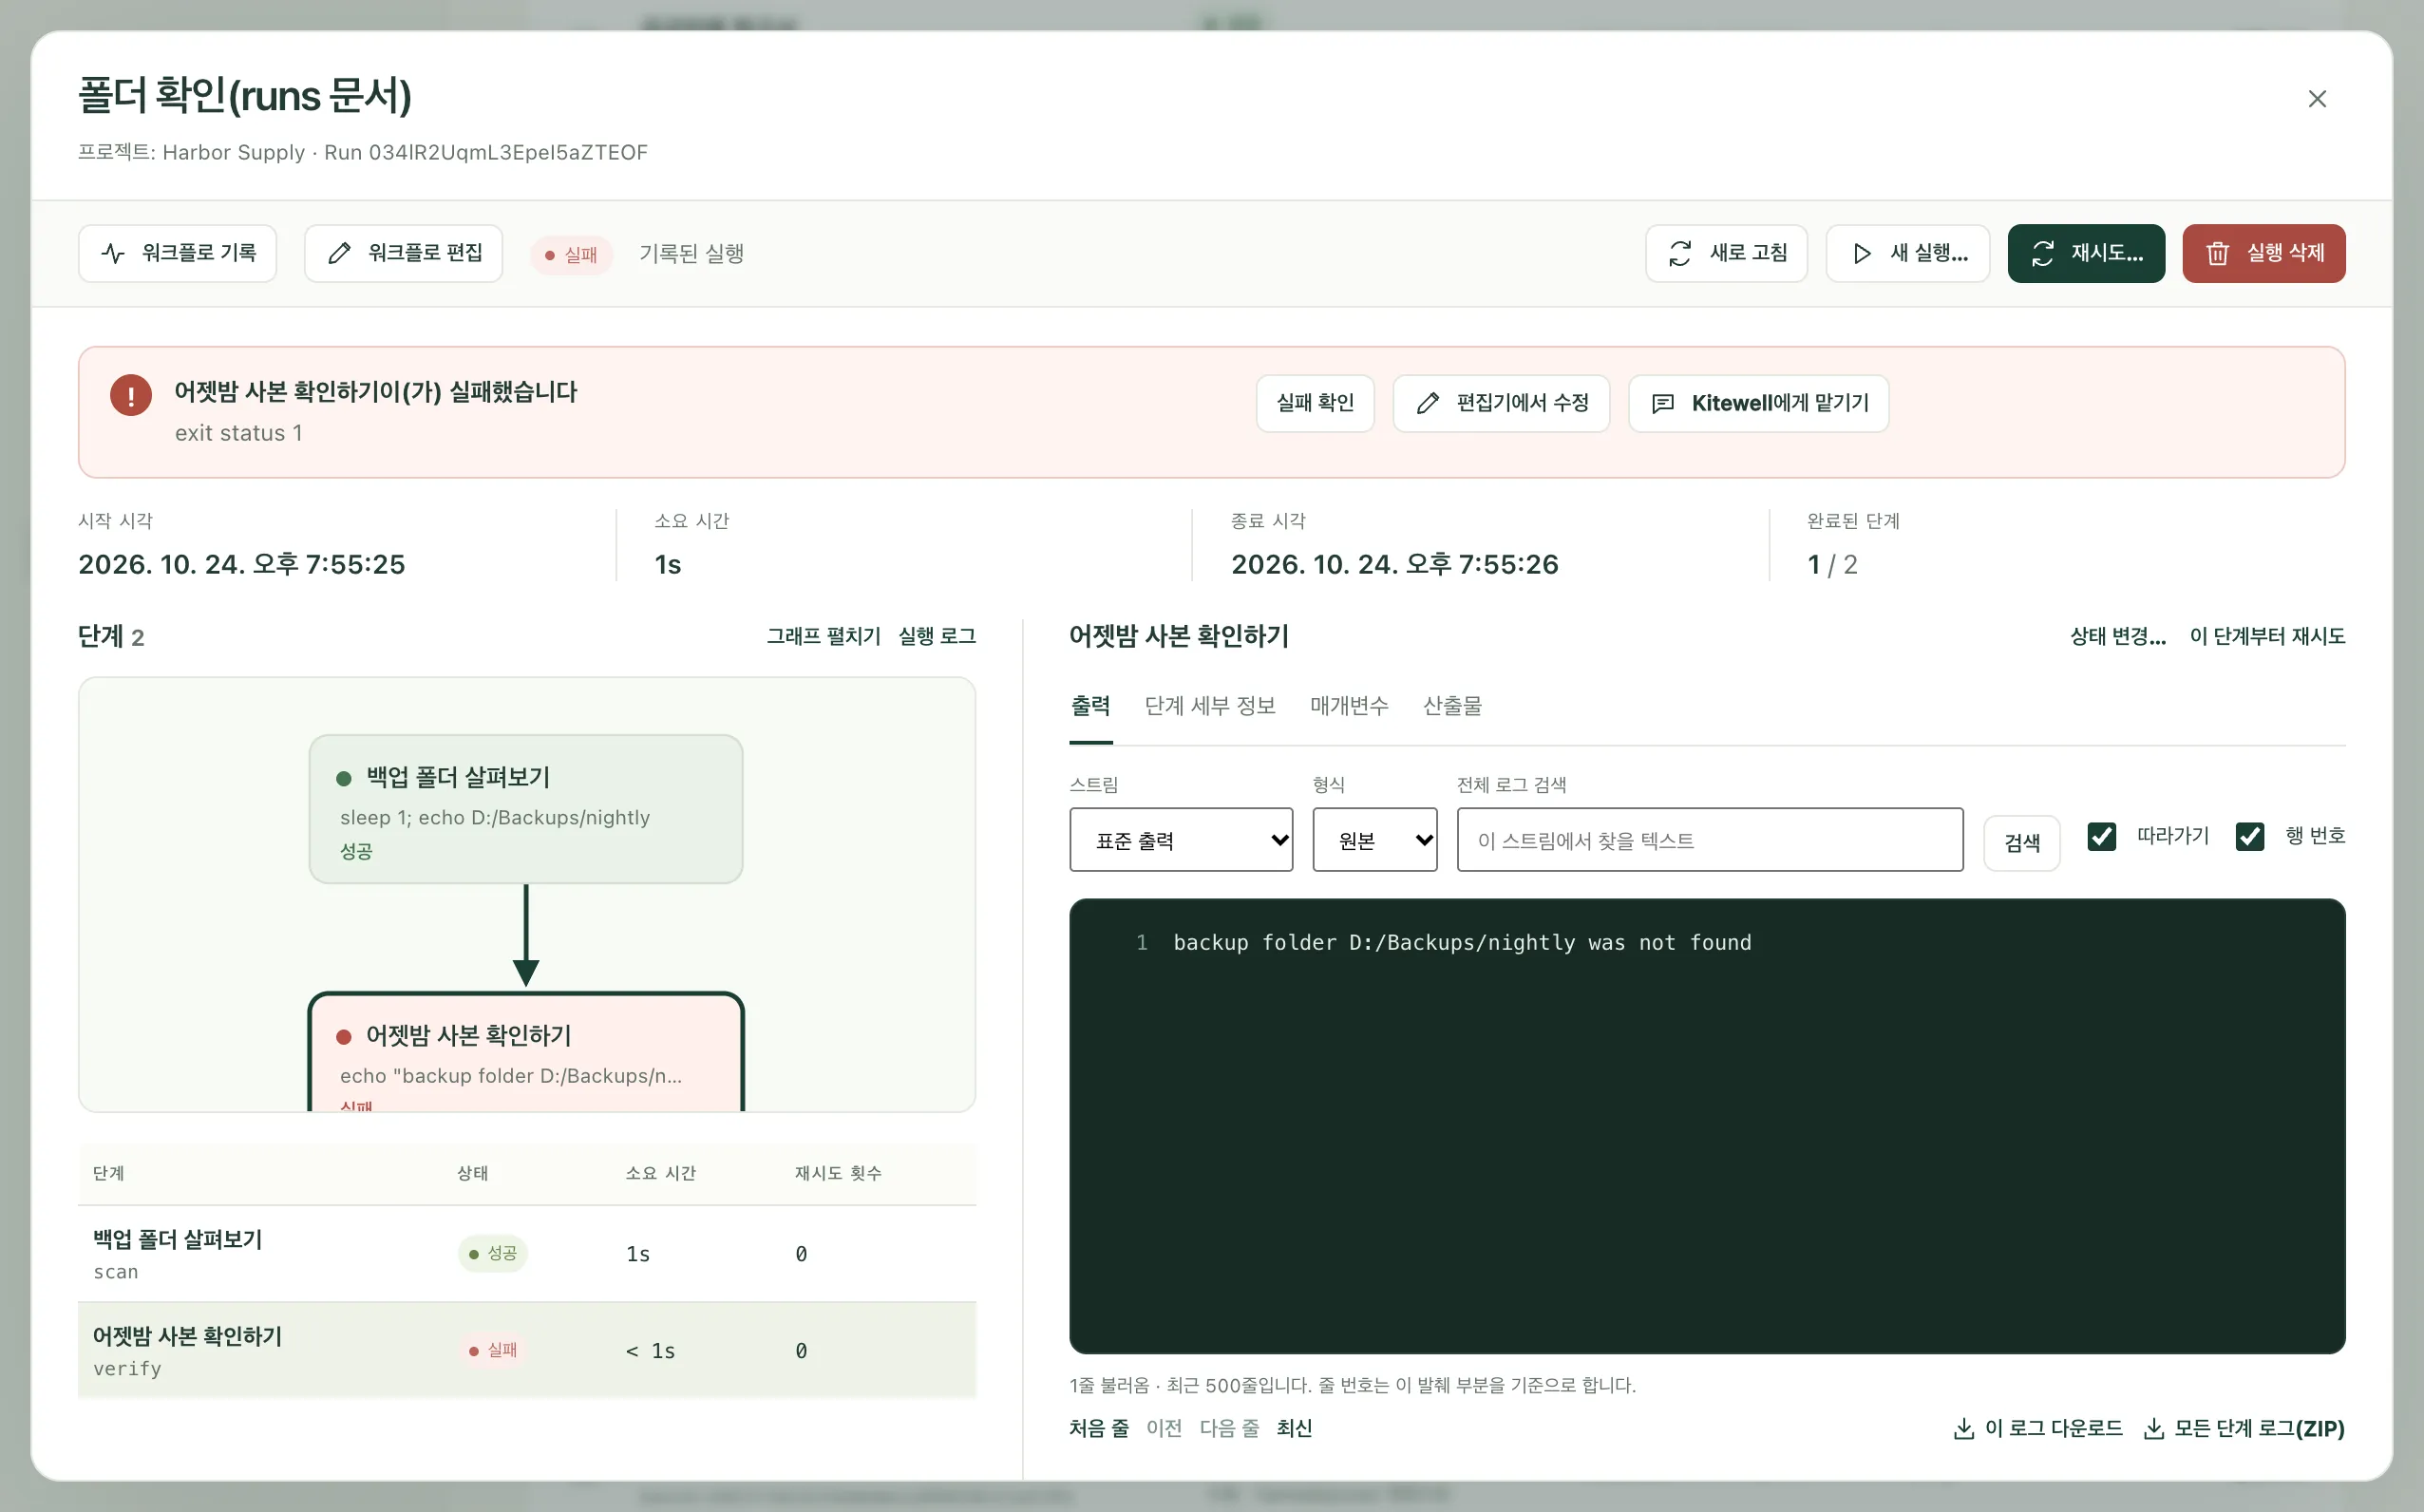2424x1512 pixels.
Task: Open the 스트림 dropdown showing 표준 출력
Action: [x=1181, y=840]
